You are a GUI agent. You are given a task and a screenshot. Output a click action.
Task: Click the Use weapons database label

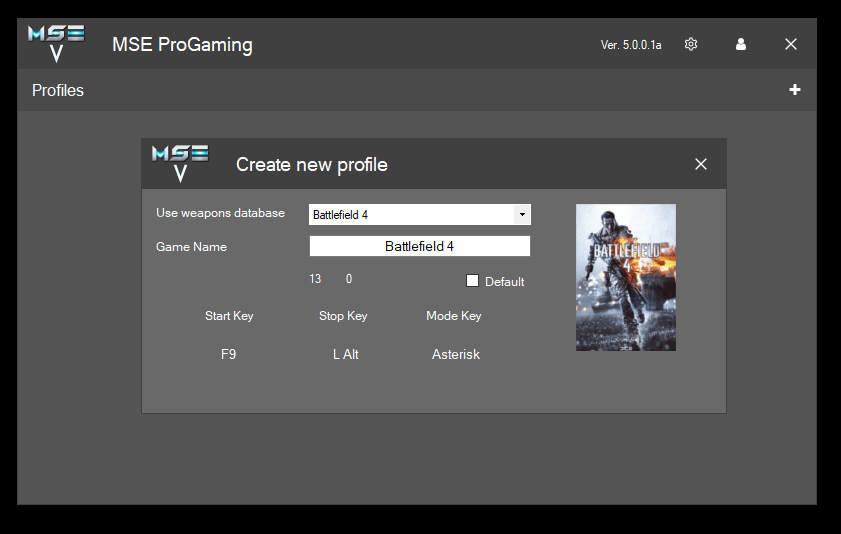point(220,213)
